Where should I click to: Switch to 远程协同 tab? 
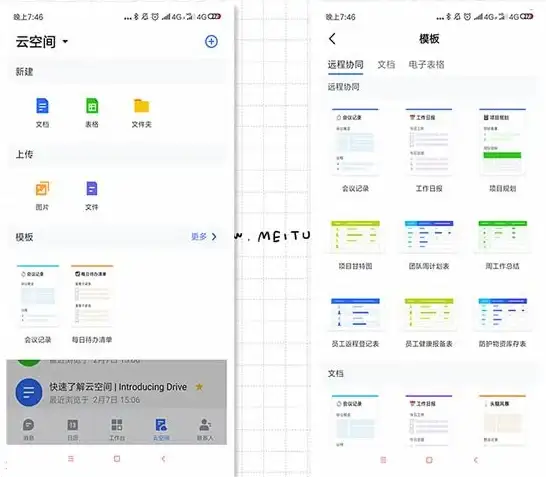click(x=345, y=65)
